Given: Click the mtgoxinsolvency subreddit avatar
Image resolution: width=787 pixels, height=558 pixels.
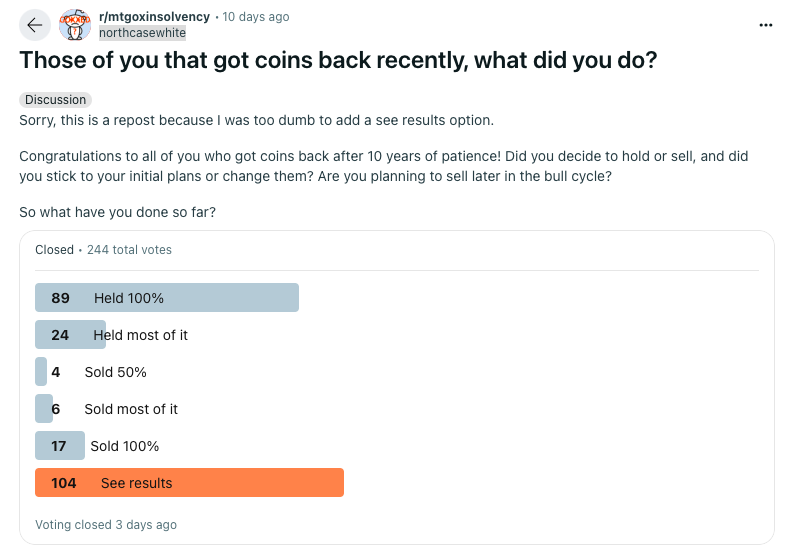Looking at the screenshot, I should [75, 25].
